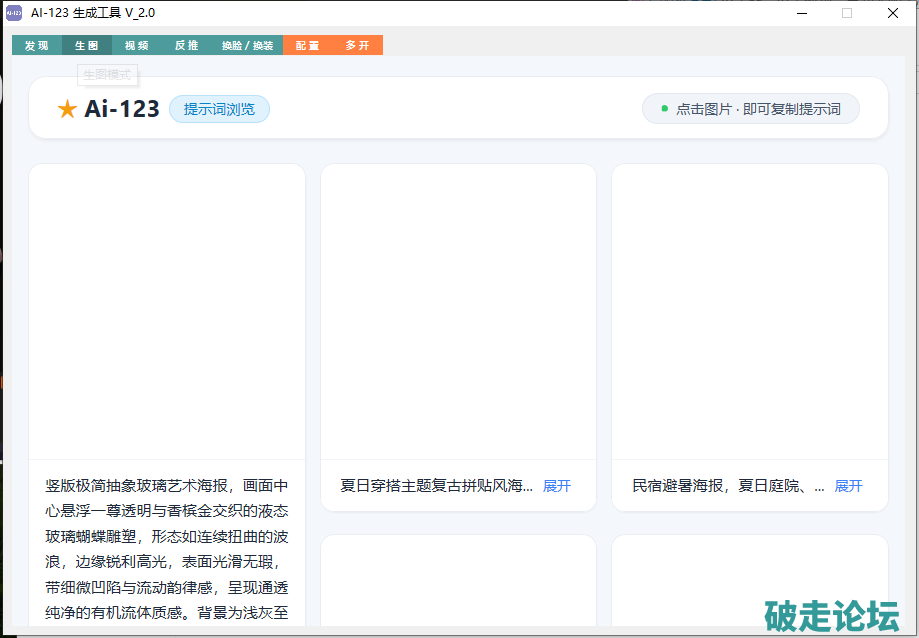Screen dimensions: 919x638
Task: Click the 夏日穿搭 collage poster image
Action: (458, 312)
